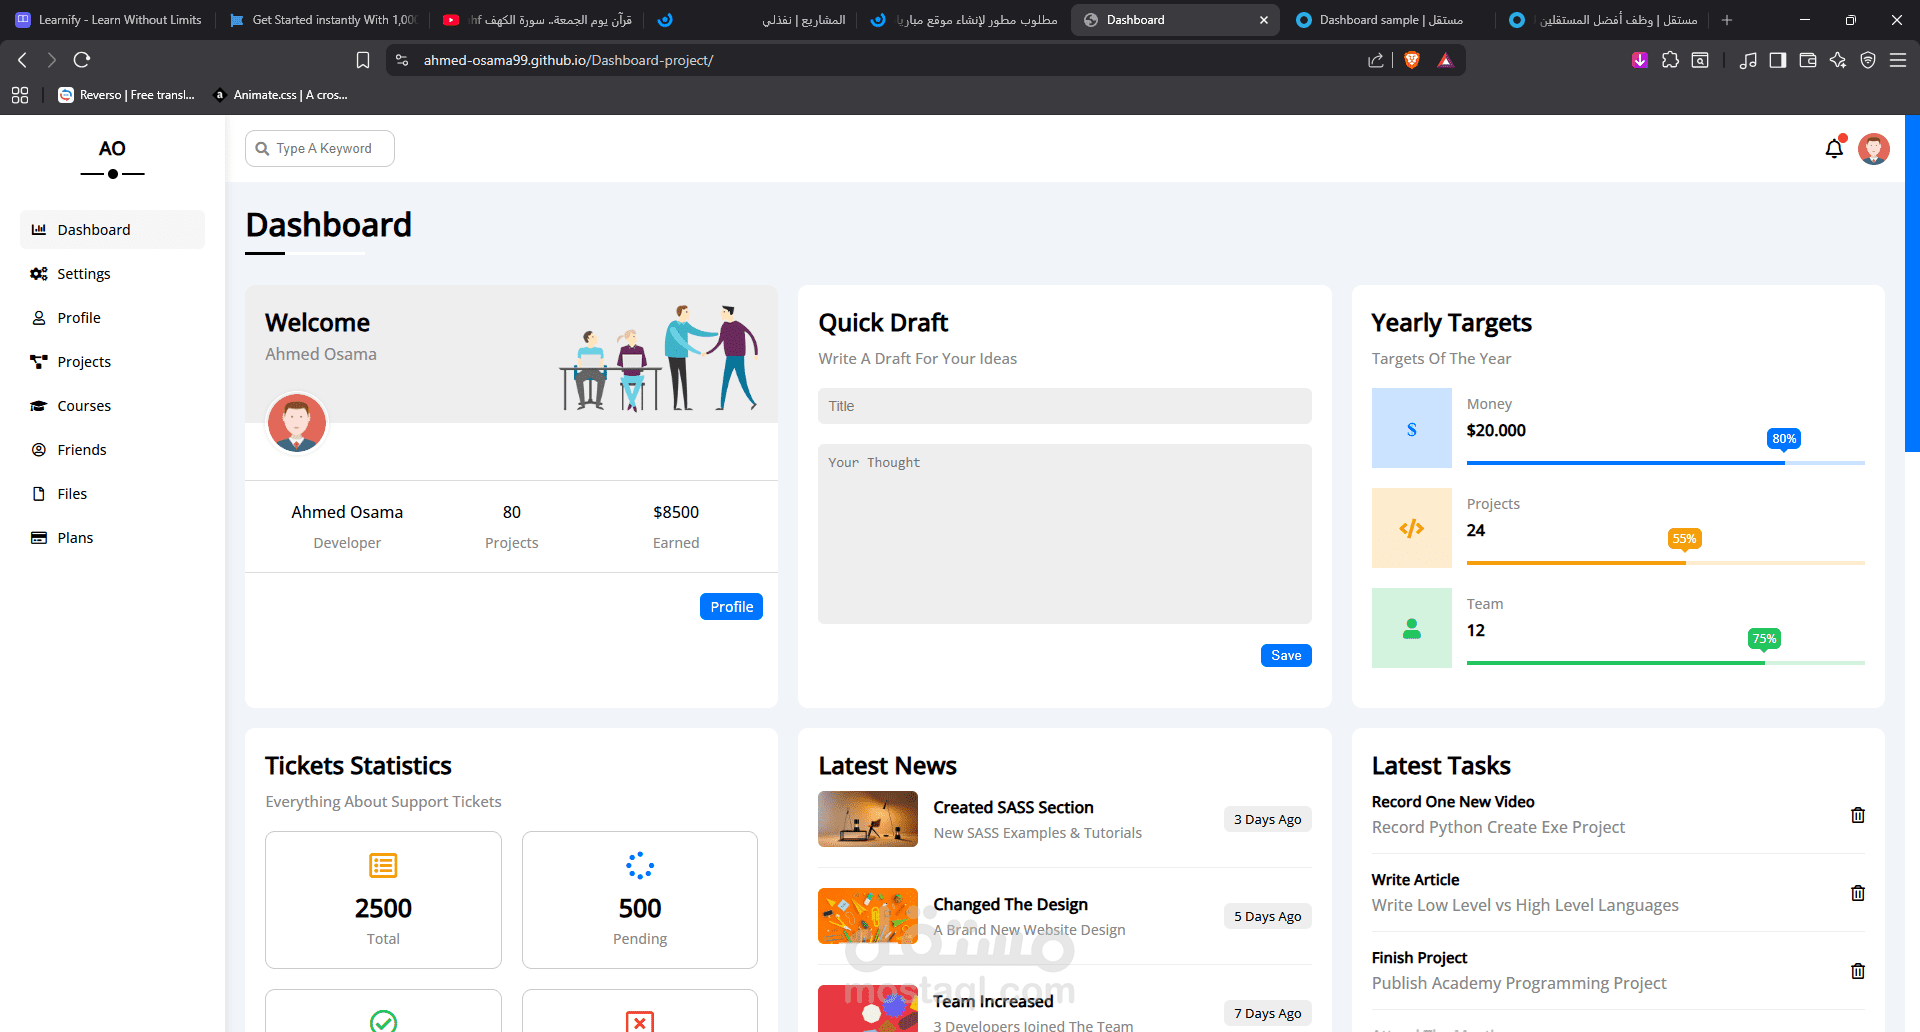Select Plans in the sidebar
Screen dimensions: 1920x1032
point(75,537)
